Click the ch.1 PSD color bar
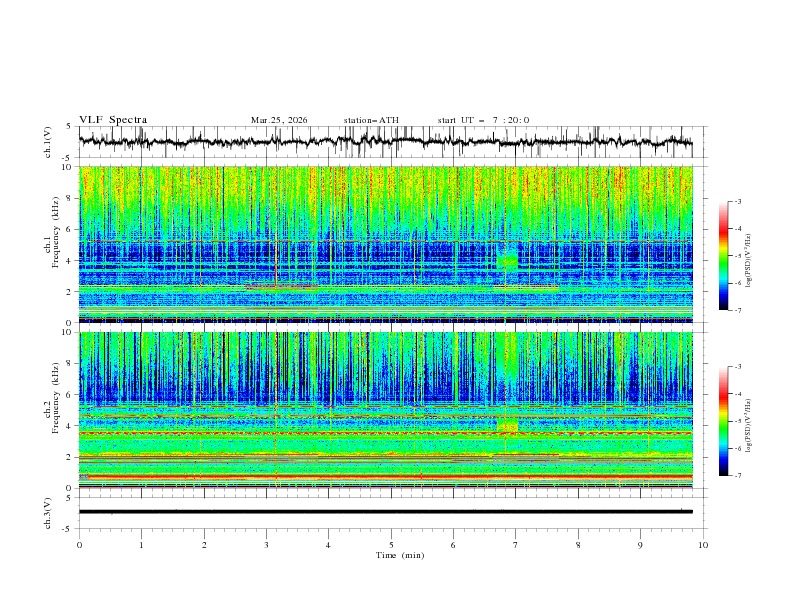 724,256
